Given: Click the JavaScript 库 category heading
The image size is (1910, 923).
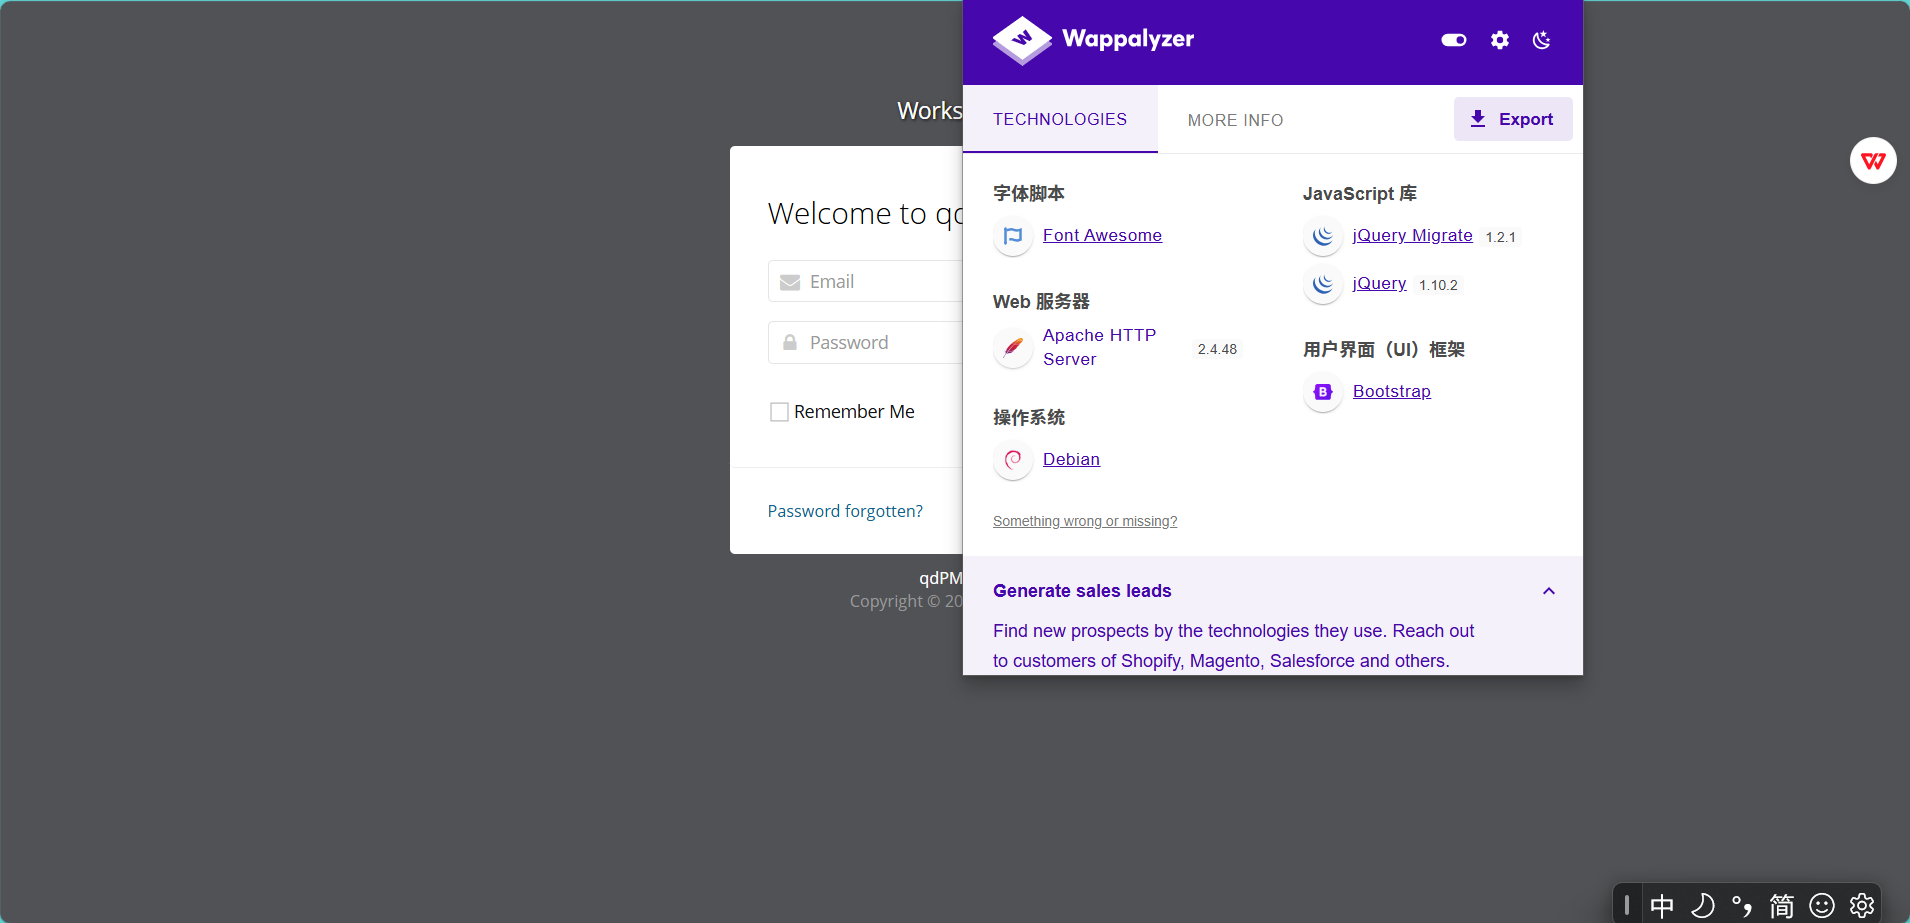Looking at the screenshot, I should click(1360, 193).
